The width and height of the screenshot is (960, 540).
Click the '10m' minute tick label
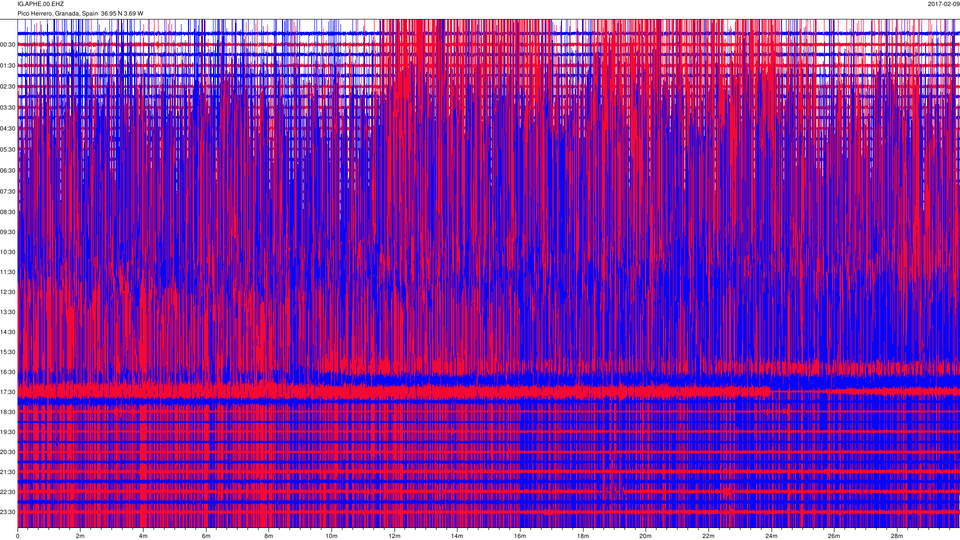pos(331,536)
